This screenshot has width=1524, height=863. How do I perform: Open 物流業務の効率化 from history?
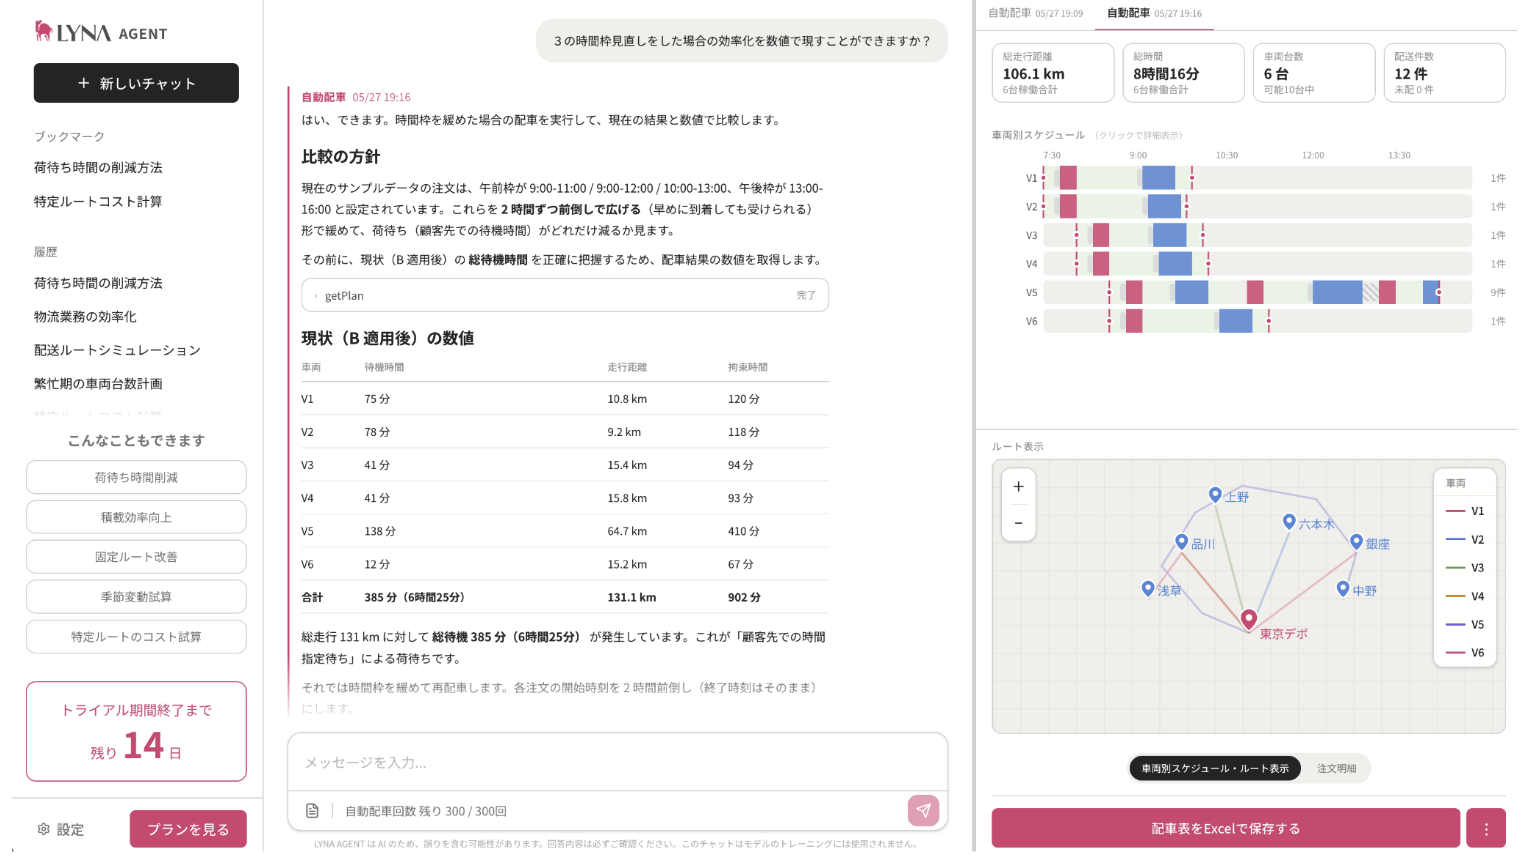(x=85, y=317)
